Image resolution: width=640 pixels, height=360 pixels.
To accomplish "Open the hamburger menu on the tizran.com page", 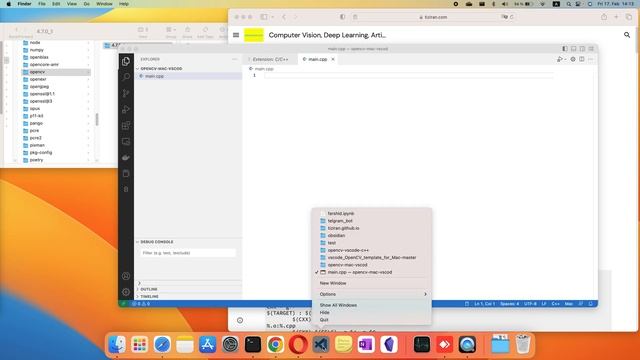I will [236, 35].
